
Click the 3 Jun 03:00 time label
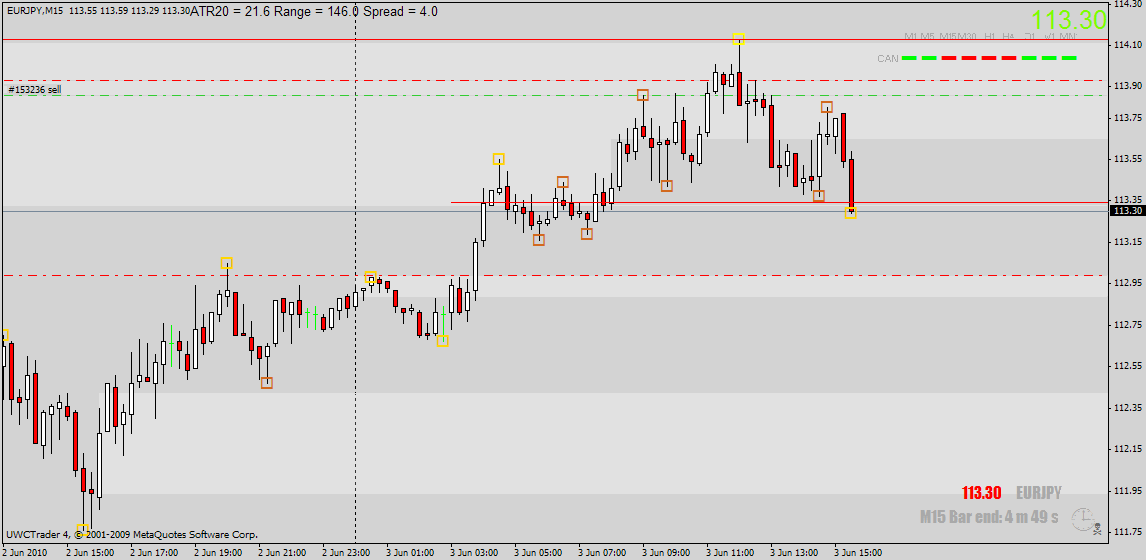tap(474, 553)
